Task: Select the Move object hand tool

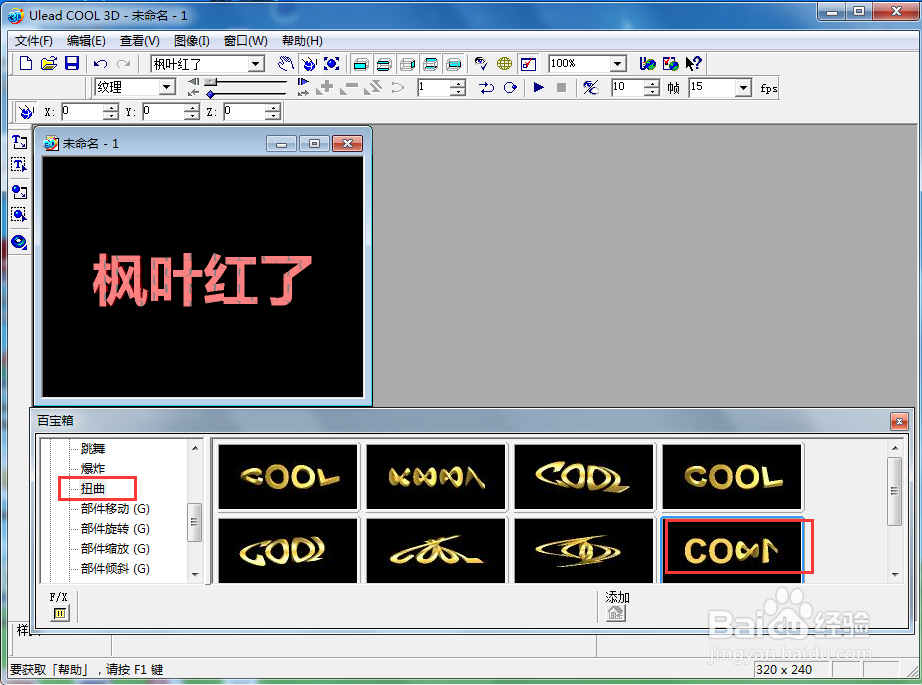Action: click(286, 64)
